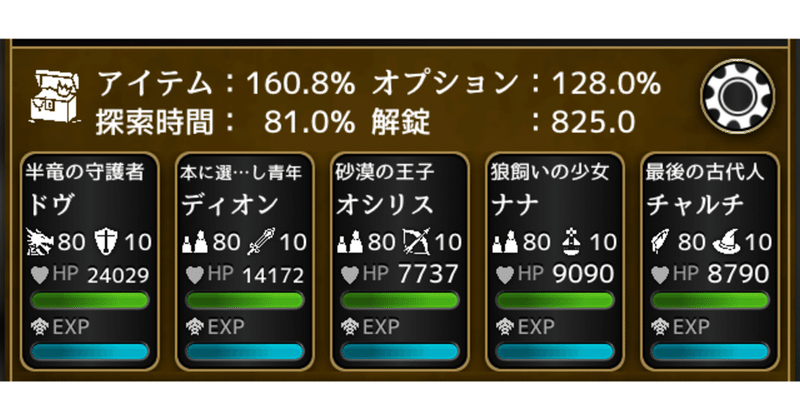Click the heart HP icon on ディオン

194,273
